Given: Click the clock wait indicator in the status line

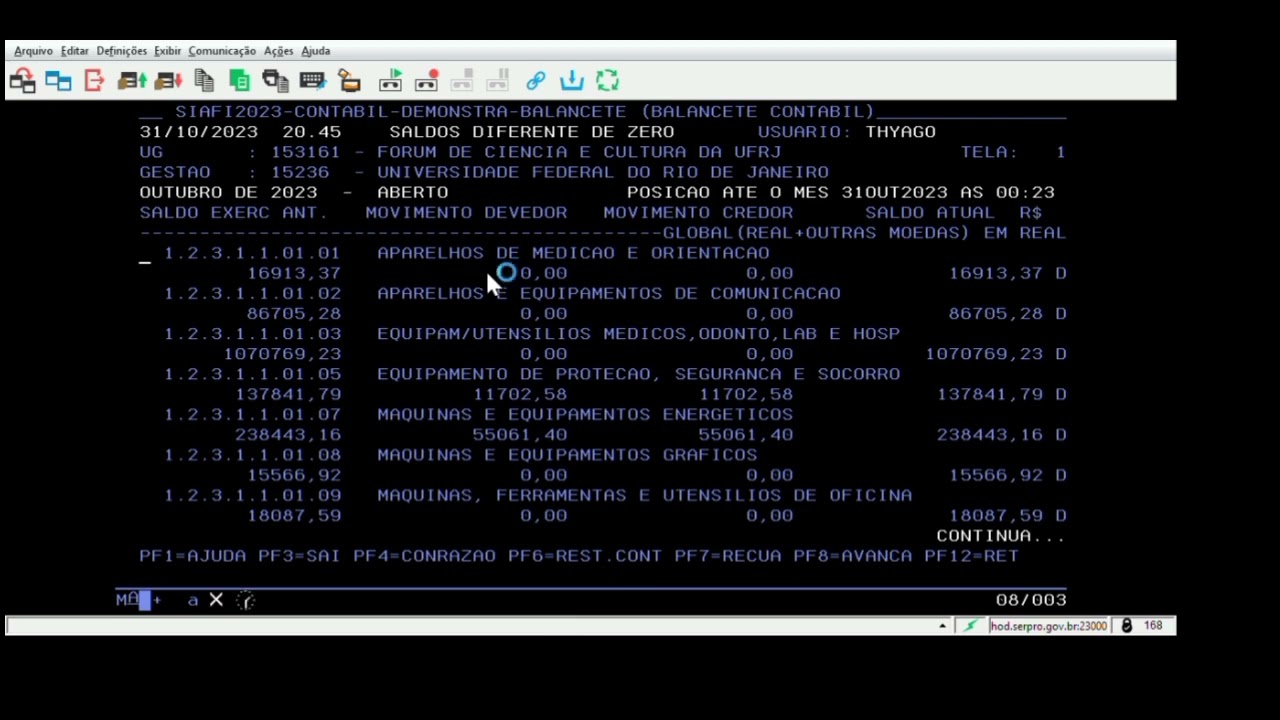Looking at the screenshot, I should [246, 600].
